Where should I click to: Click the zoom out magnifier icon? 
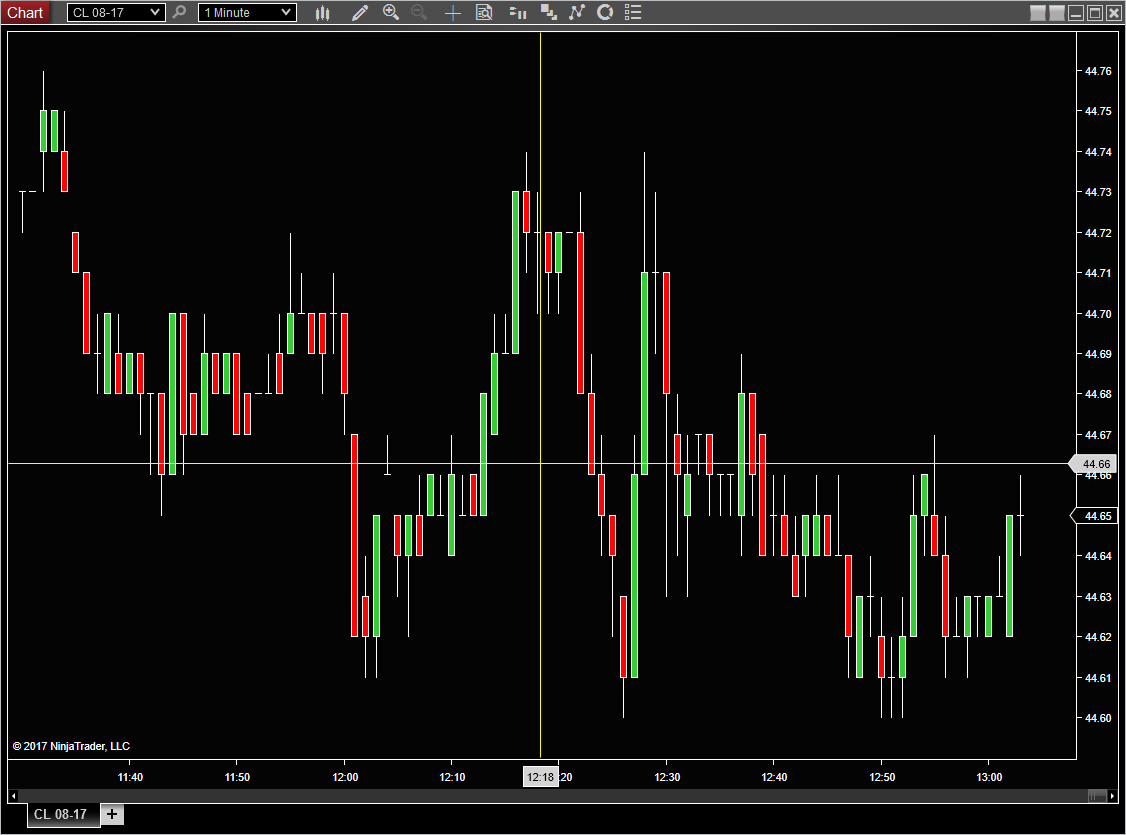tap(419, 12)
